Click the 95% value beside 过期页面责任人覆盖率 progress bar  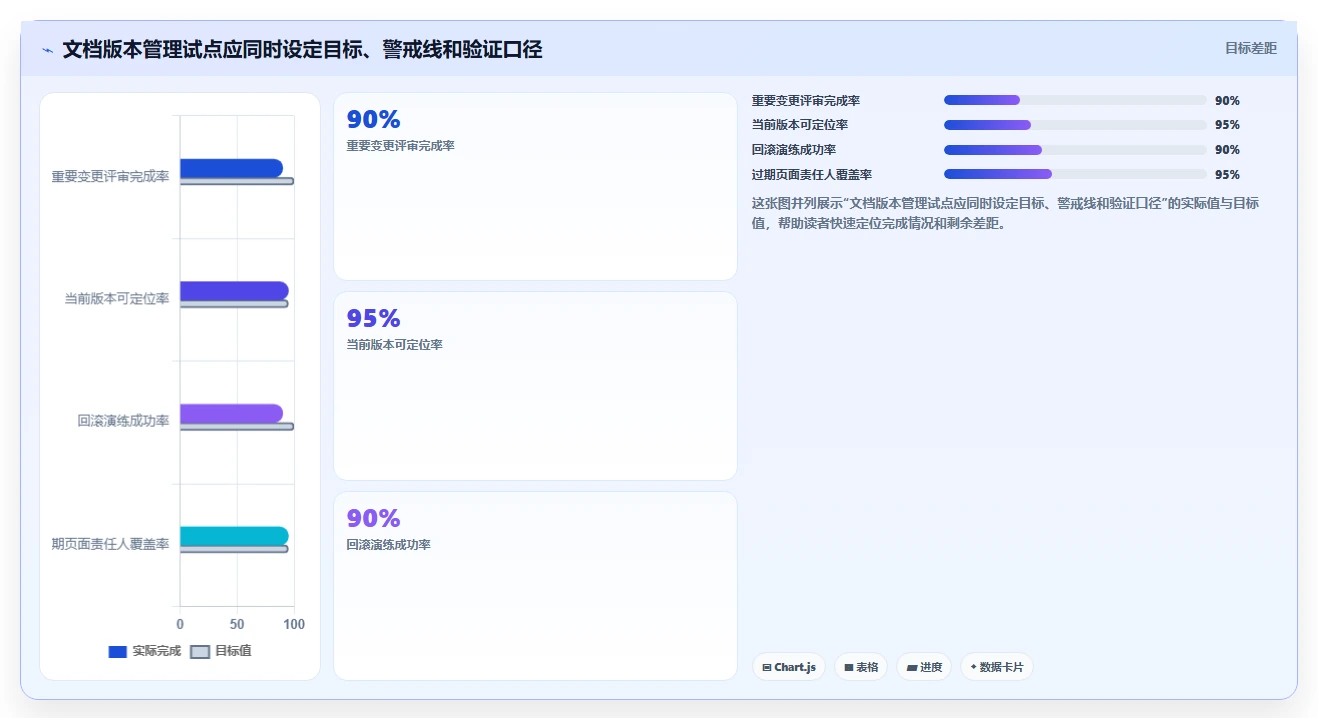coord(1227,175)
